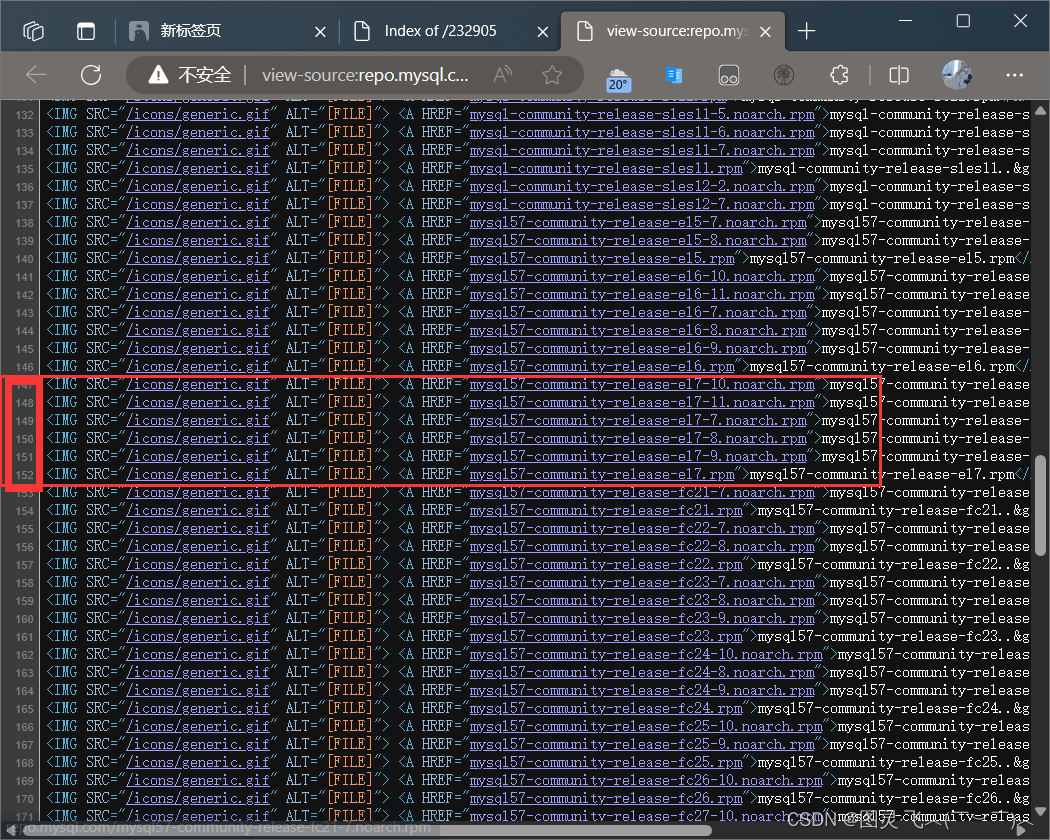Click the horizontal scrollbar thumb
Screen dimensions: 1050x840
point(365,831)
